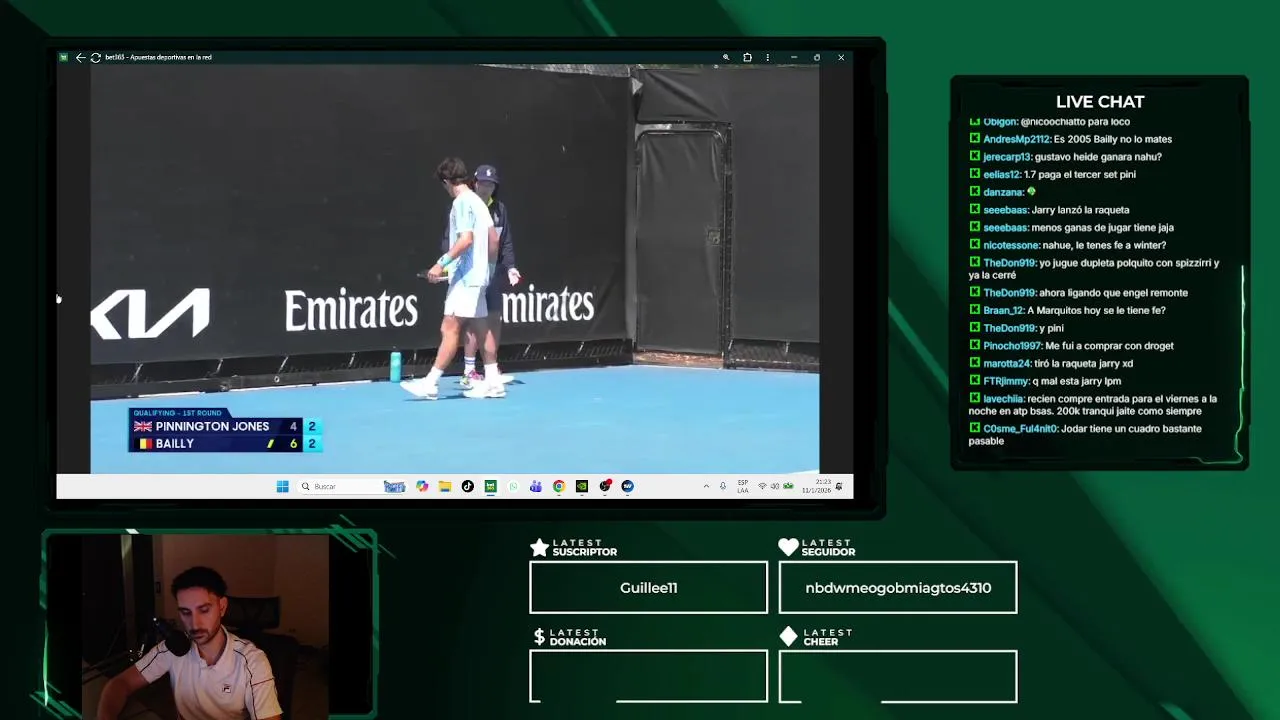Open the three-dot window menu
This screenshot has width=1280, height=720.
click(x=768, y=57)
